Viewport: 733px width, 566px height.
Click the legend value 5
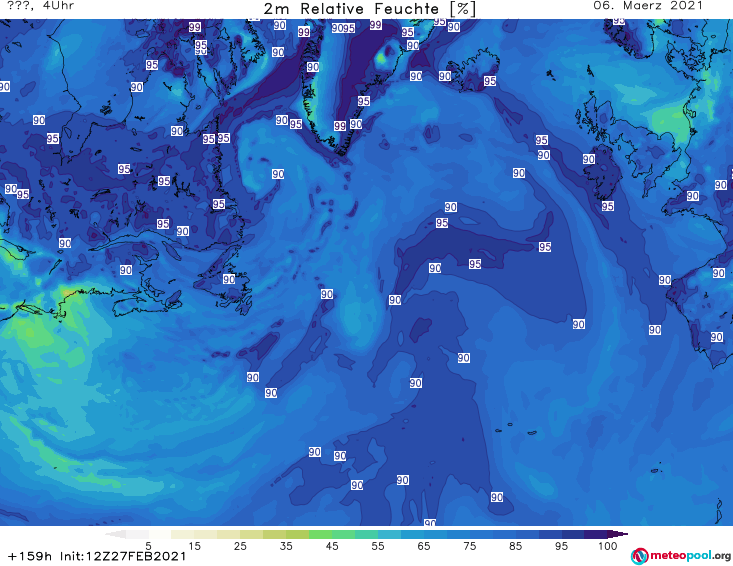pos(148,546)
